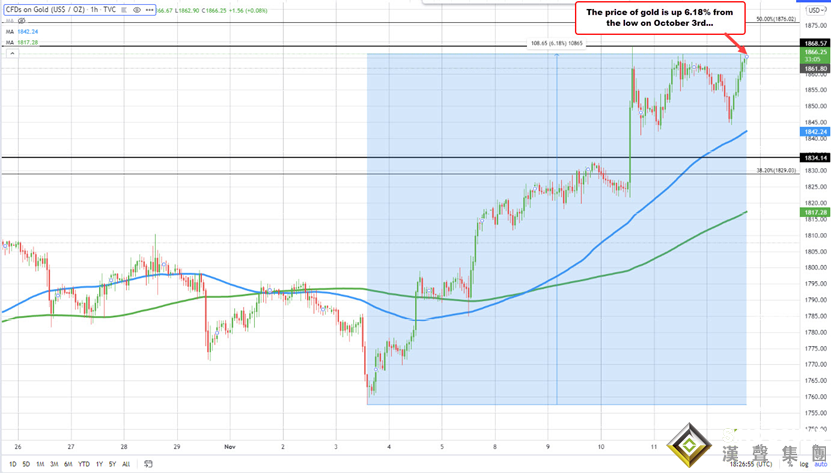Show the All time range
This screenshot has height=473, width=831.
pos(126,464)
